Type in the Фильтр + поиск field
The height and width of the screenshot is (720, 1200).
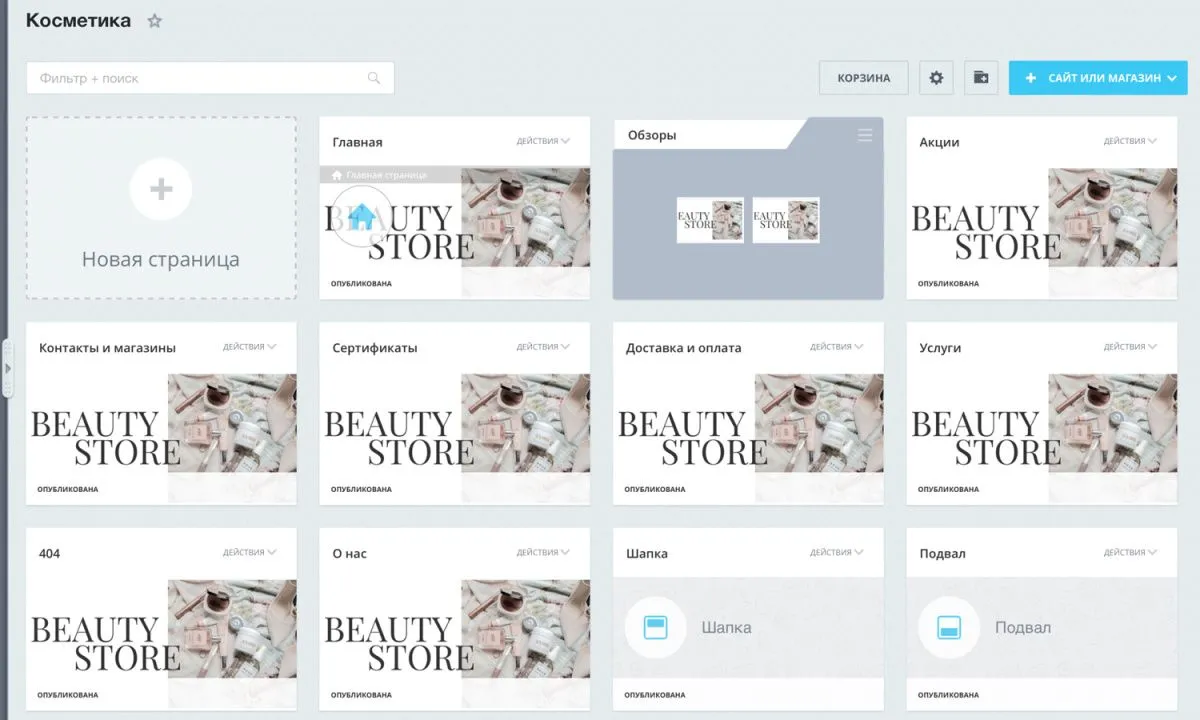(200, 78)
